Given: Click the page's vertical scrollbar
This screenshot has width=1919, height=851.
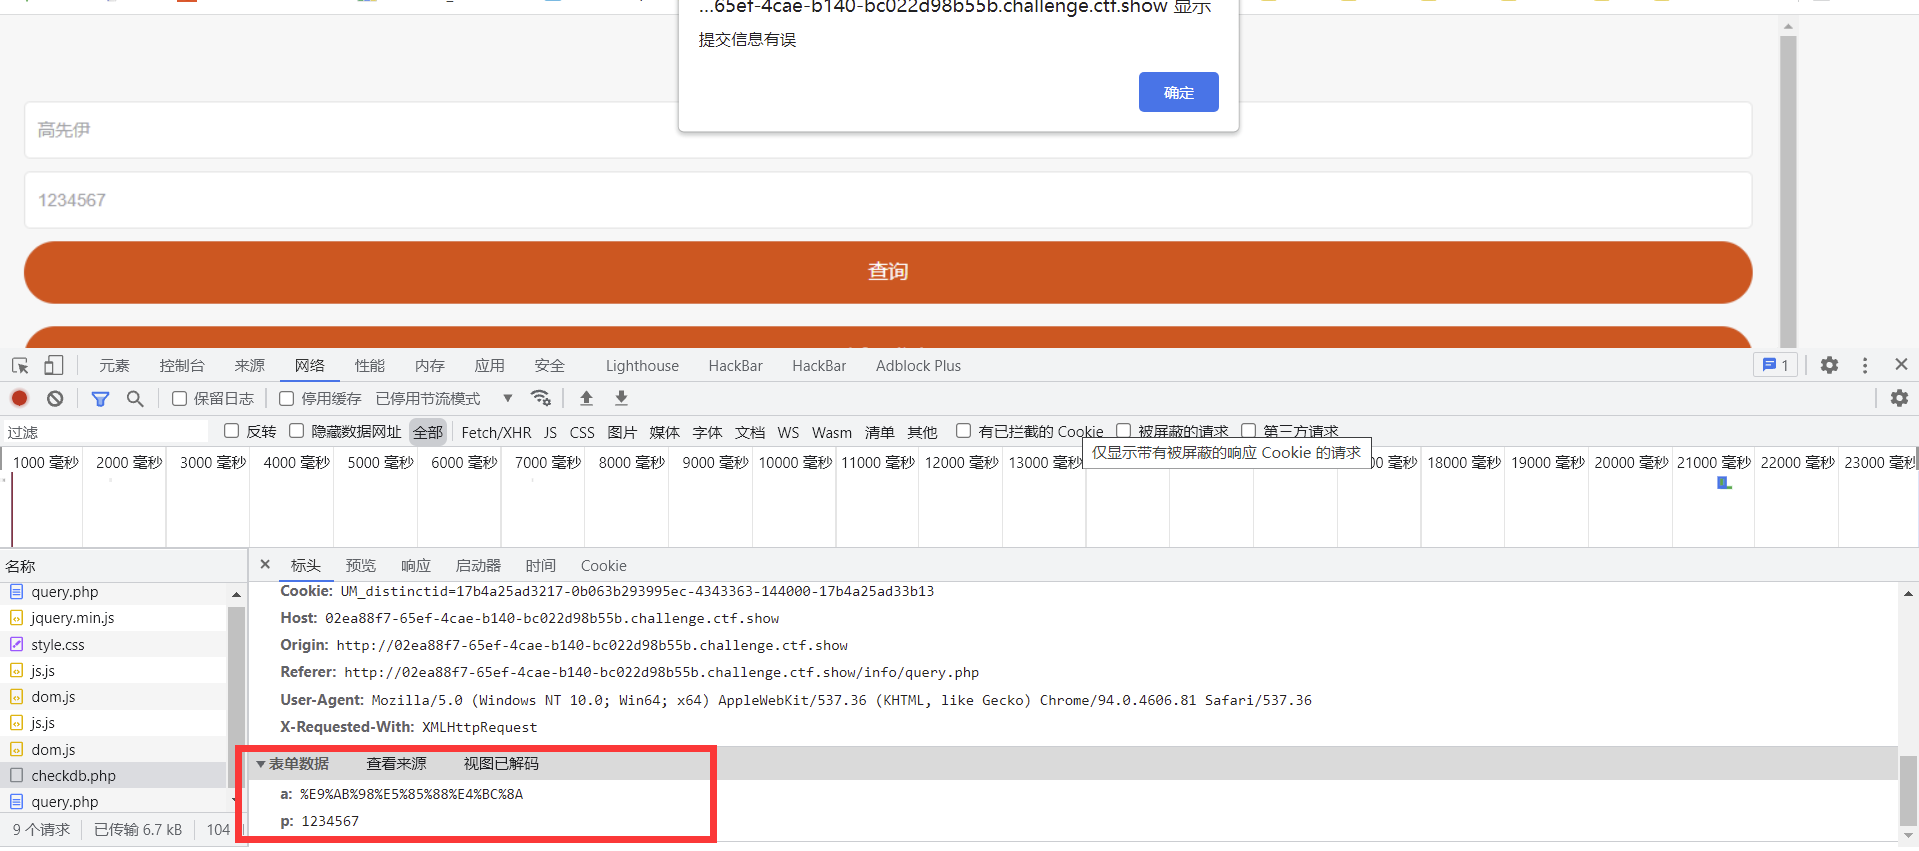Looking at the screenshot, I should point(1788,190).
